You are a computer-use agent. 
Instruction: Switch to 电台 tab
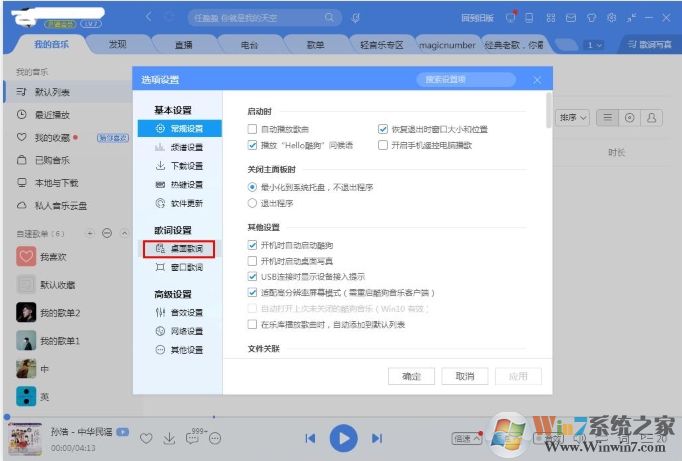tap(249, 45)
